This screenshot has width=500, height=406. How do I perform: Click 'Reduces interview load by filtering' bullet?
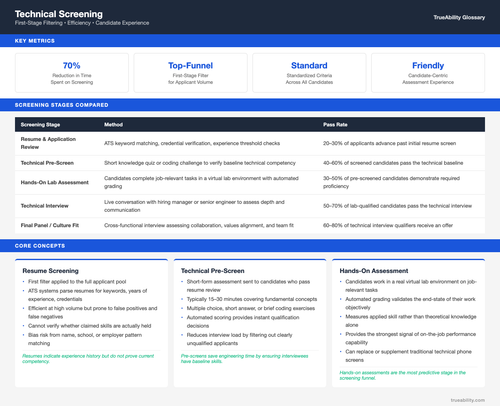239,339
